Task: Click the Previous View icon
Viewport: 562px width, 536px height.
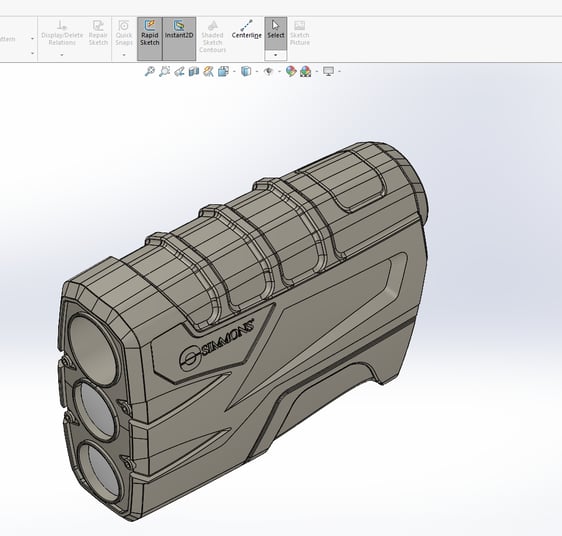Action: (x=179, y=71)
